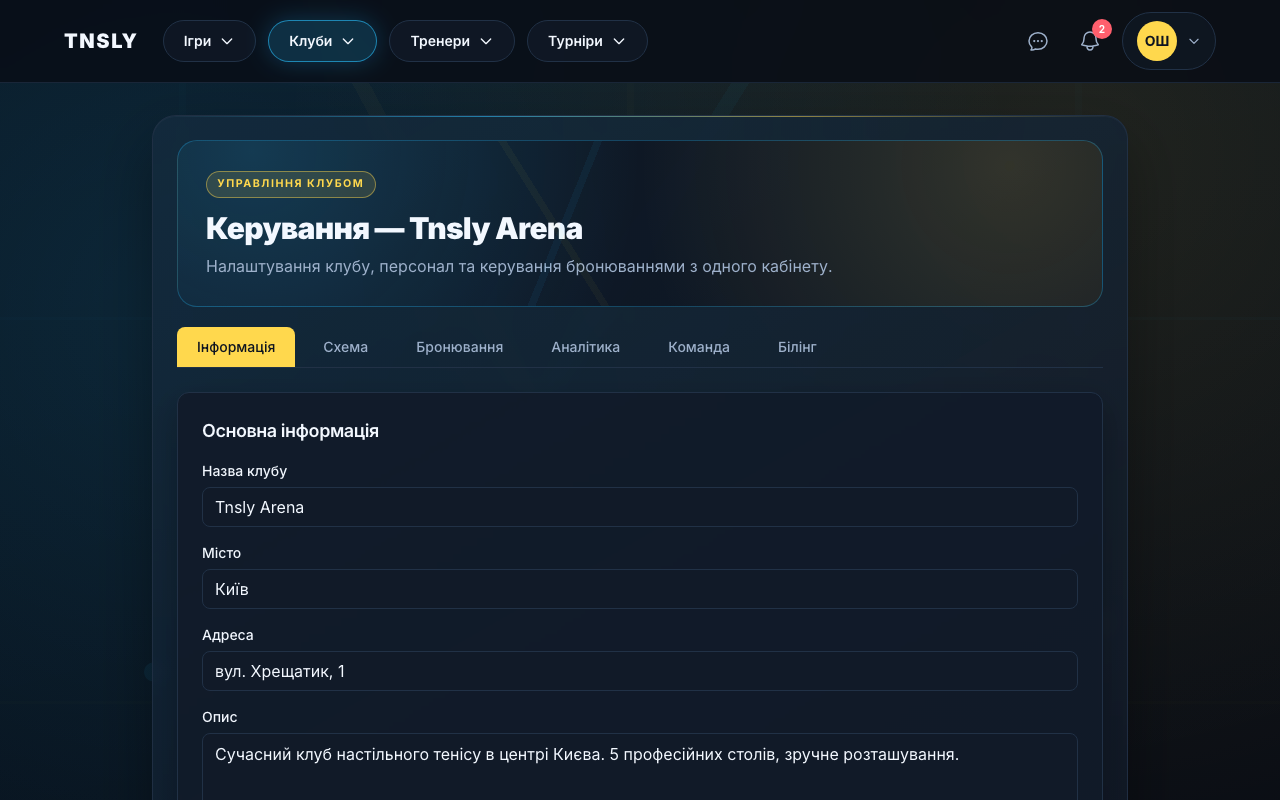
Task: Go to the Бронювання tab
Action: coord(459,347)
